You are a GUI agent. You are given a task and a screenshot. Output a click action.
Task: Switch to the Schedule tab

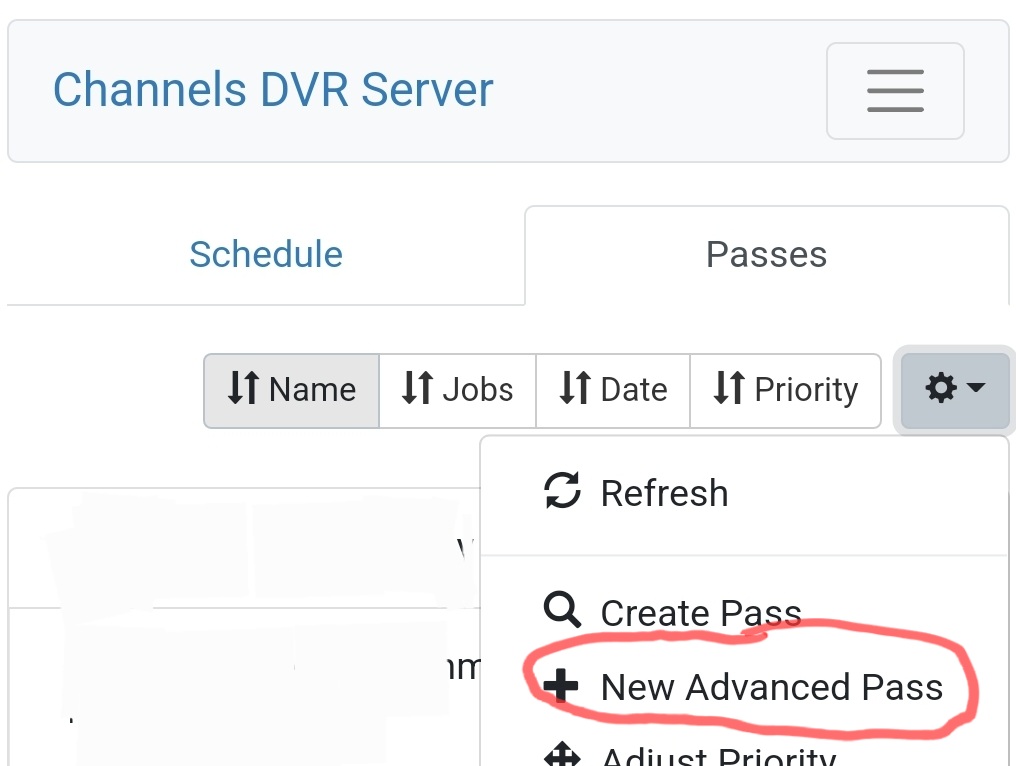266,255
